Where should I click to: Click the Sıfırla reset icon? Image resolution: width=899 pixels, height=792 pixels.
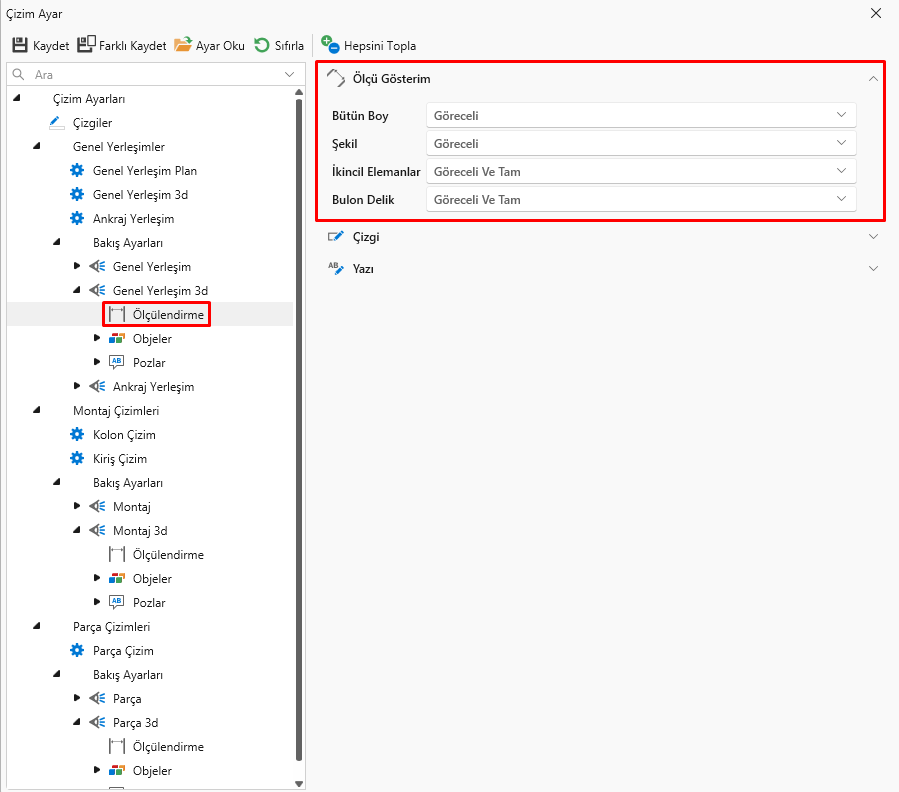click(262, 45)
